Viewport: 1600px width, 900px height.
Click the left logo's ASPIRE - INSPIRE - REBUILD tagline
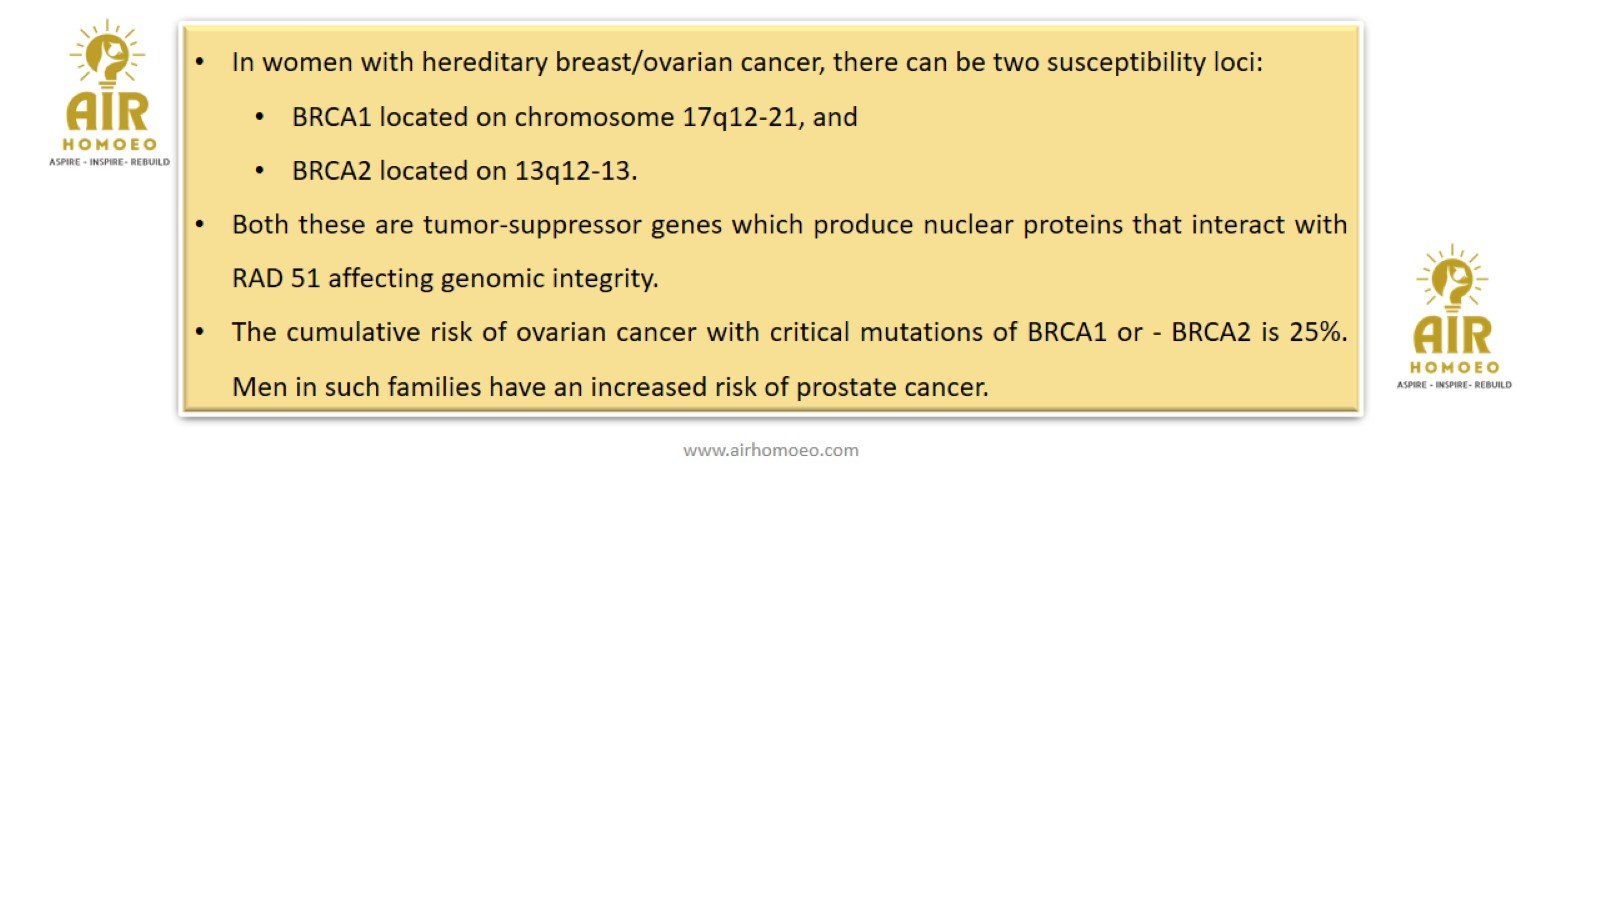point(109,162)
